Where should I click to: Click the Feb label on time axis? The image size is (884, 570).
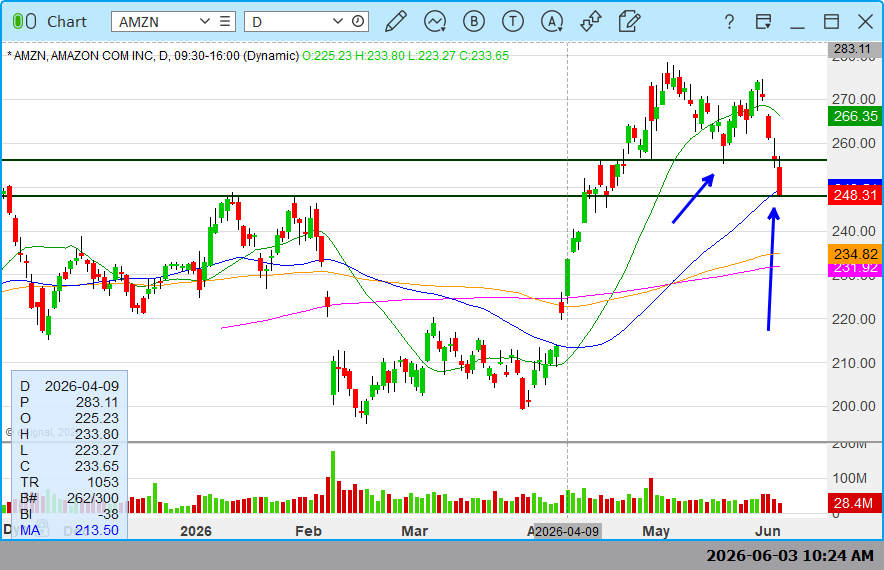coord(308,531)
